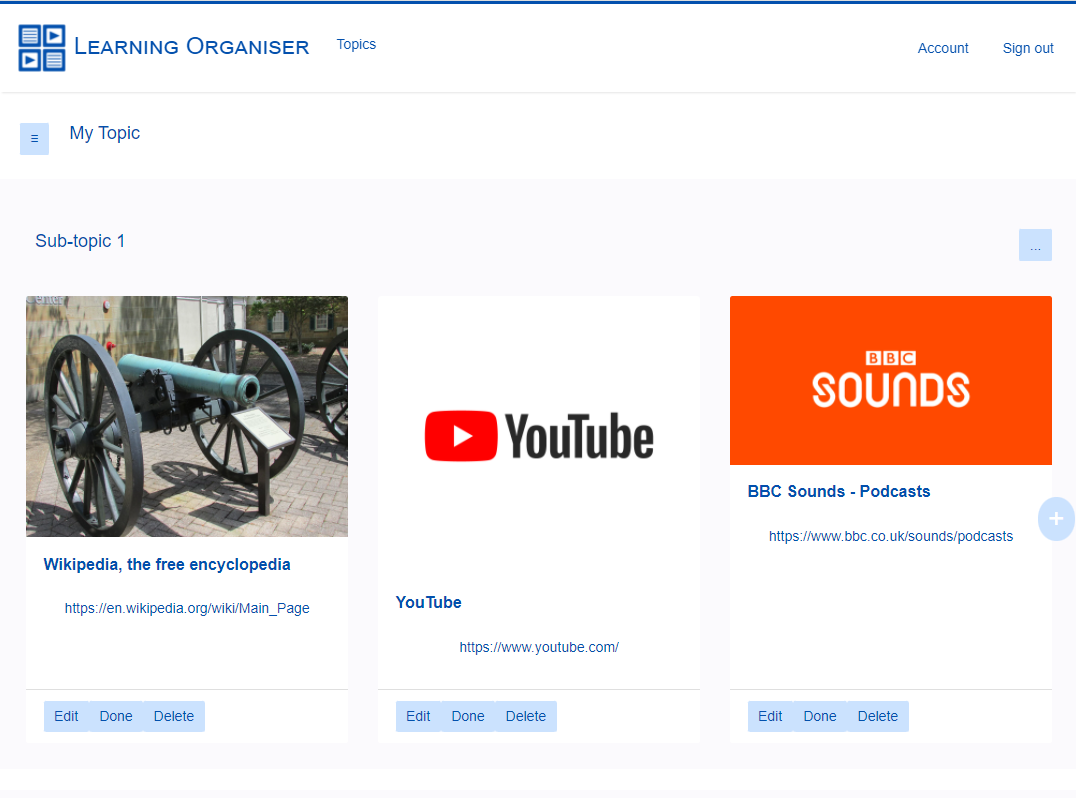This screenshot has width=1076, height=798.
Task: Click the BBC Sounds banner image
Action: pyautogui.click(x=890, y=380)
